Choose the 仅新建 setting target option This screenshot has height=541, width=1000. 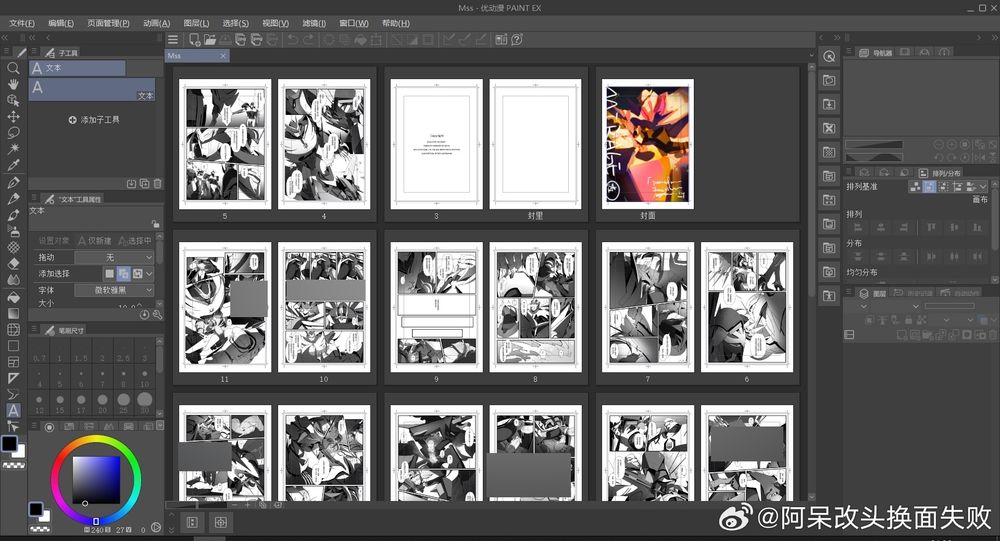point(94,241)
